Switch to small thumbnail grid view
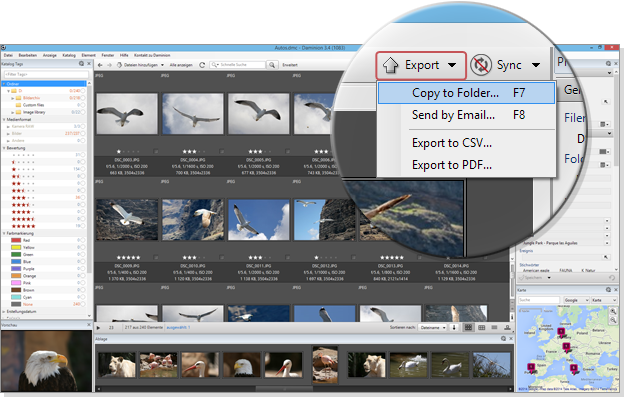The image size is (624, 397). point(482,327)
